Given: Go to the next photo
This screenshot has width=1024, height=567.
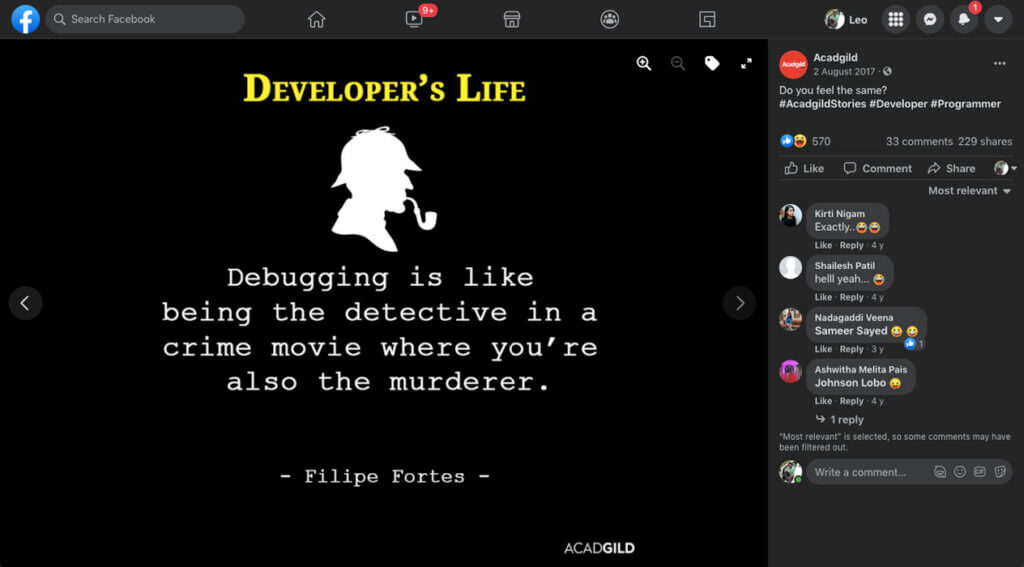Looking at the screenshot, I should [x=740, y=303].
